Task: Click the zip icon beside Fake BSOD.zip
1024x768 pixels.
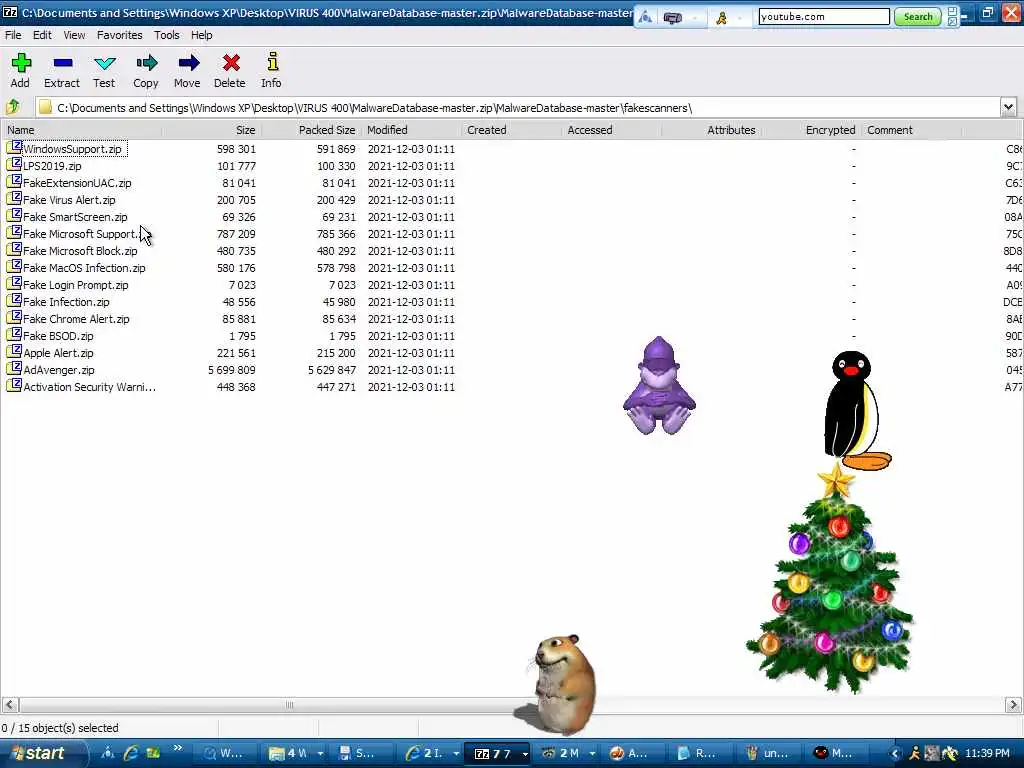Action: pyautogui.click(x=14, y=335)
